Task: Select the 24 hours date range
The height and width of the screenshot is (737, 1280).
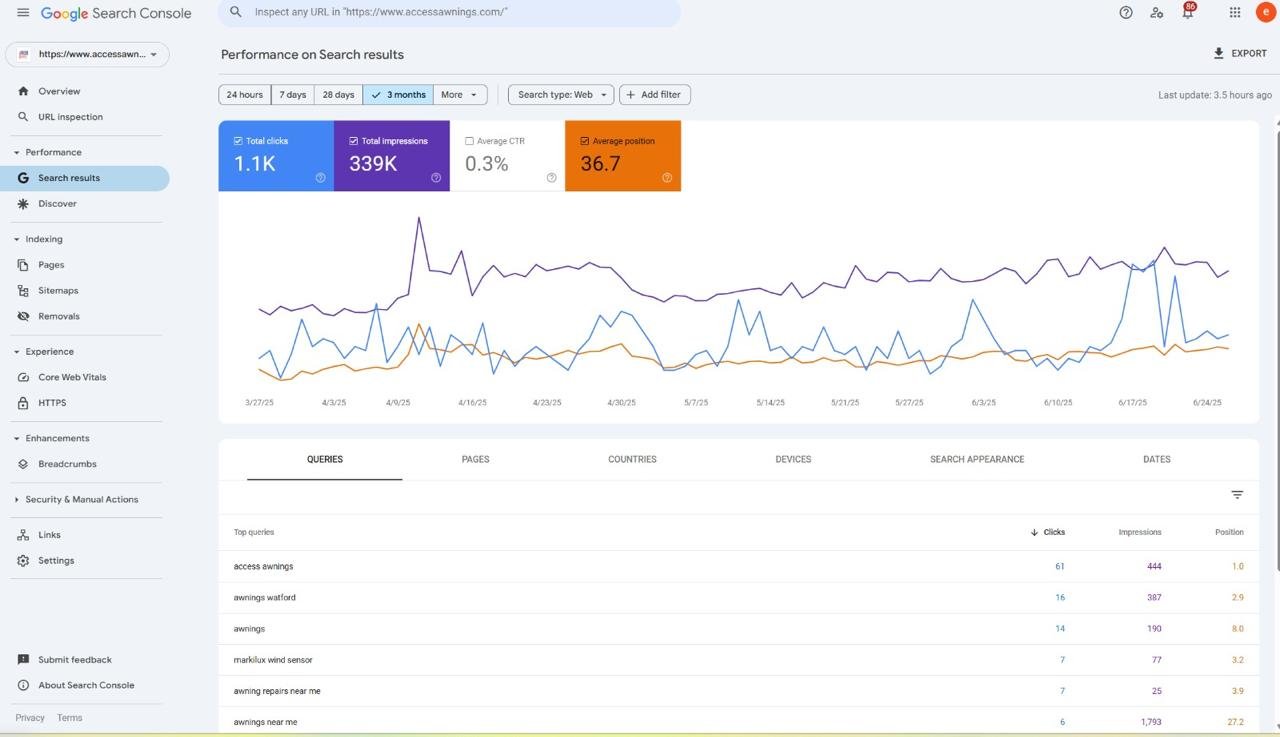Action: [x=245, y=95]
